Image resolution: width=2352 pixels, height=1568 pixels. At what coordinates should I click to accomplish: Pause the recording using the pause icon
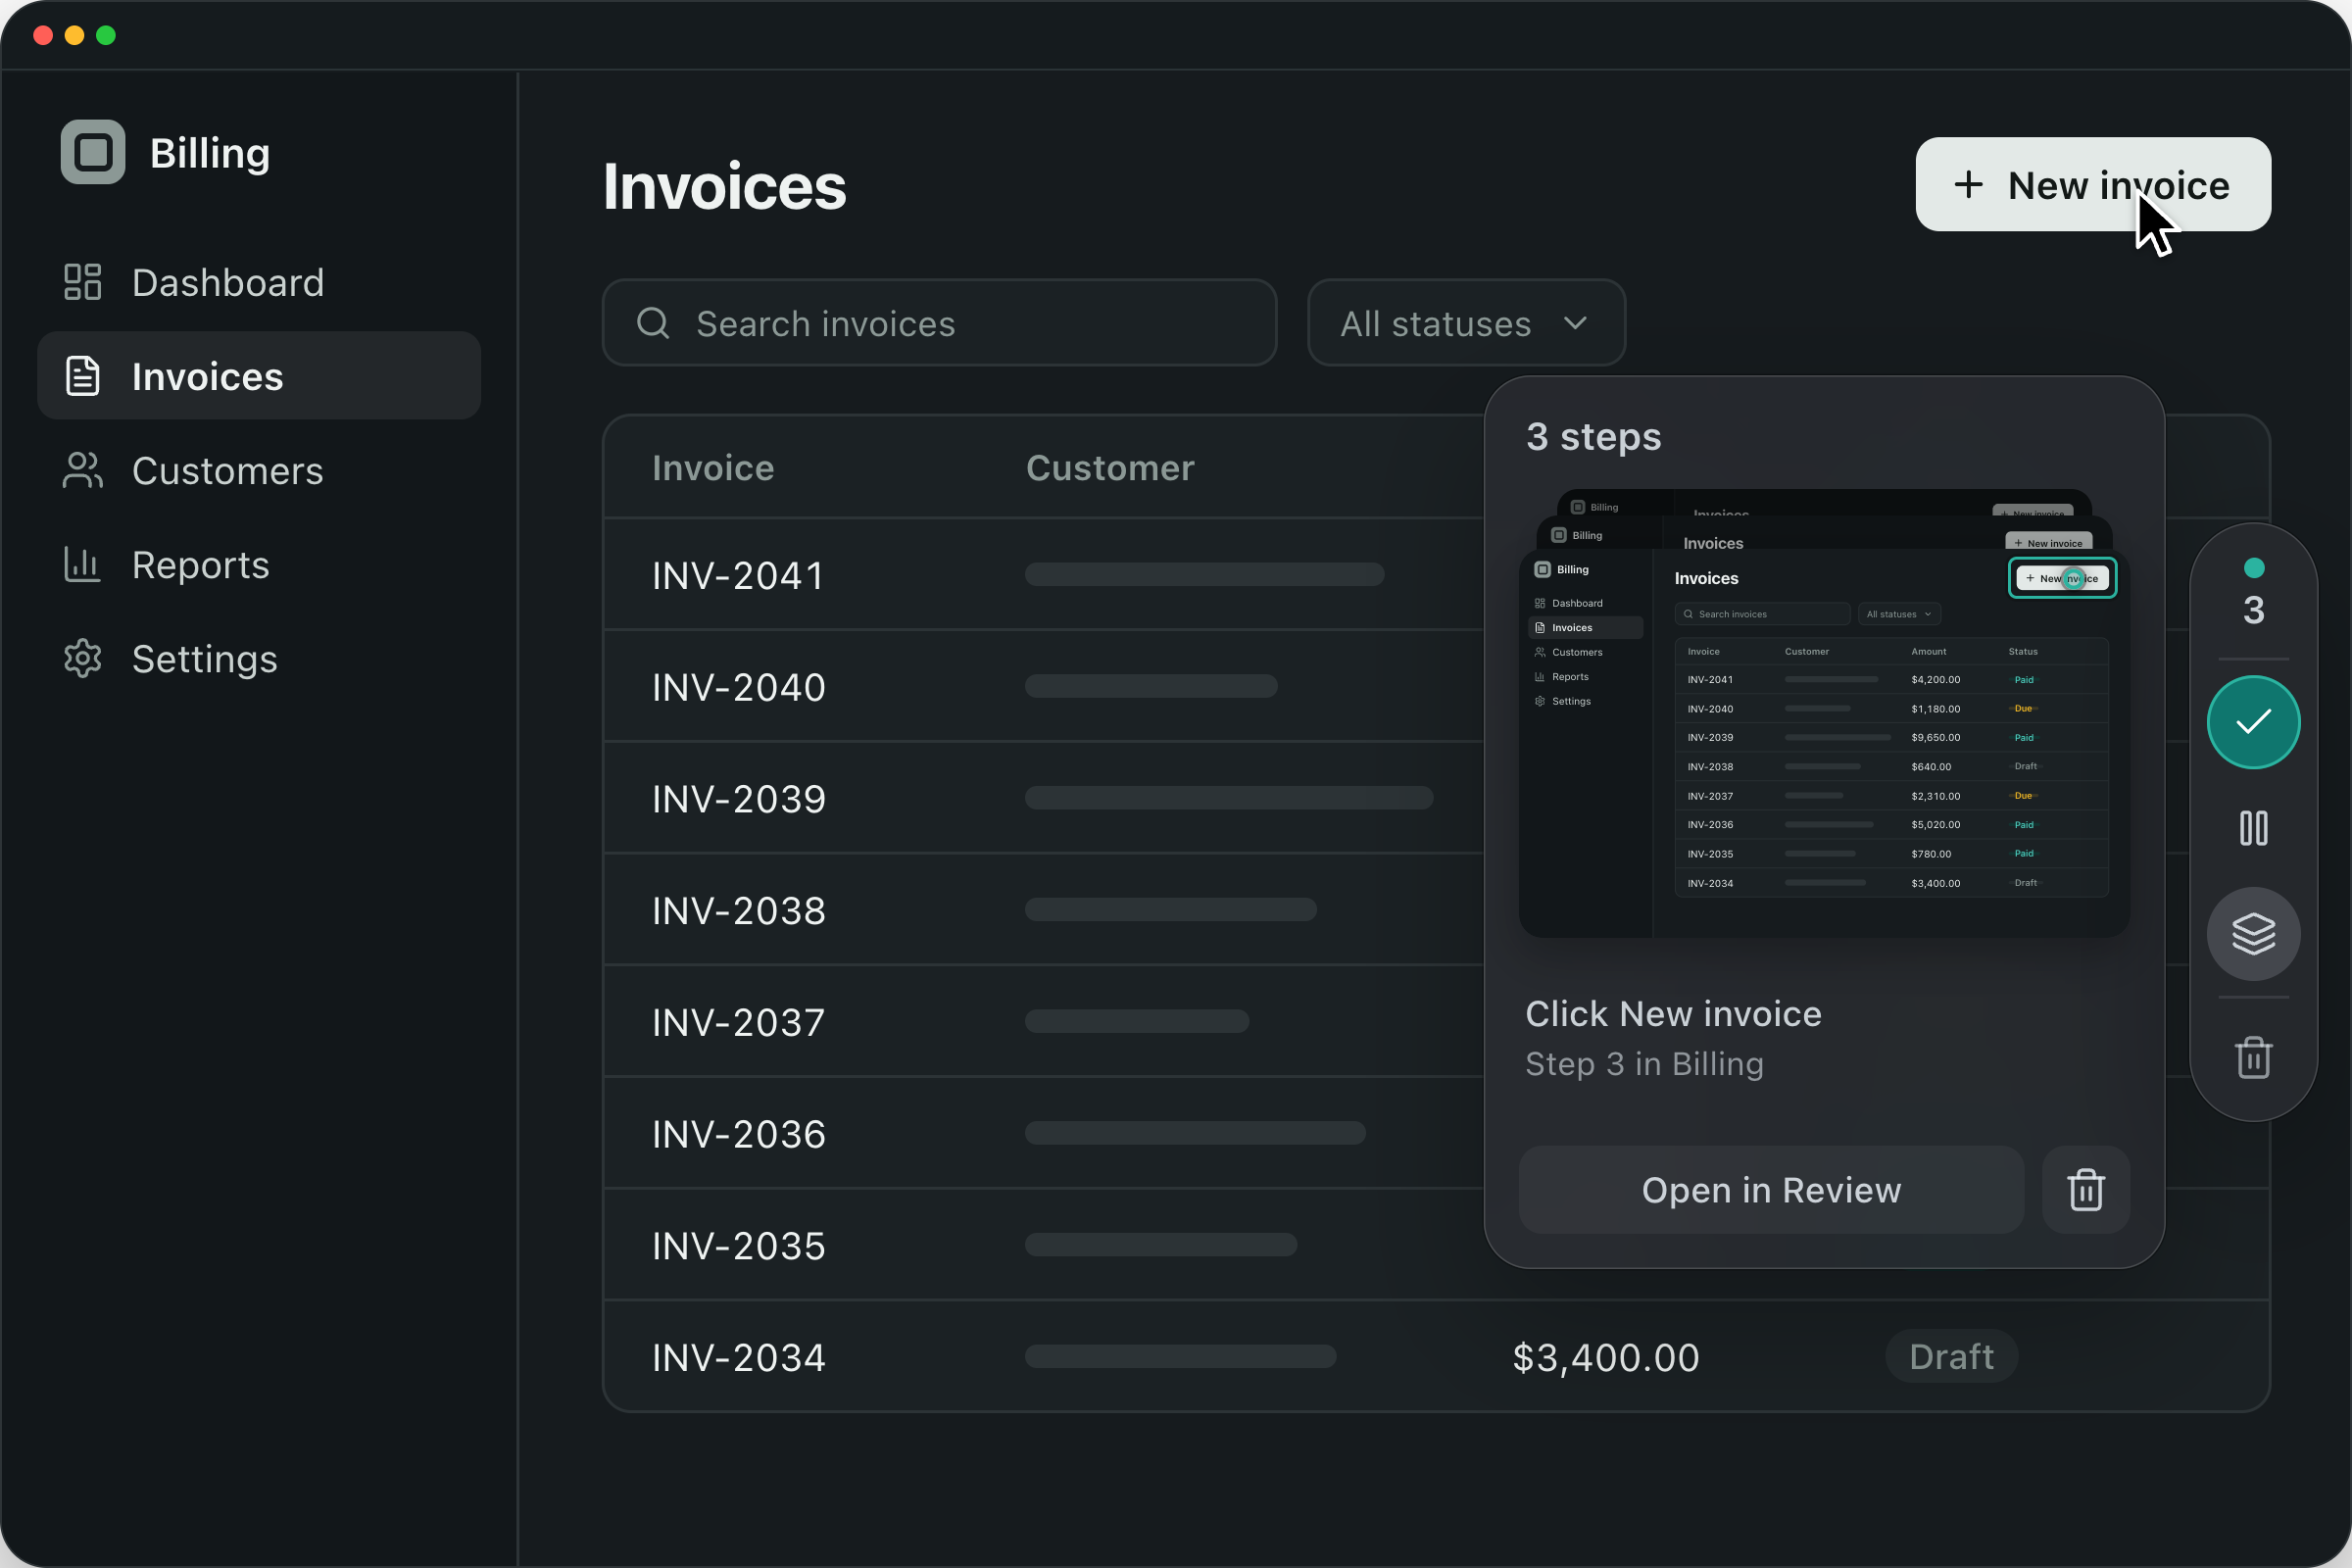pyautogui.click(x=2253, y=828)
